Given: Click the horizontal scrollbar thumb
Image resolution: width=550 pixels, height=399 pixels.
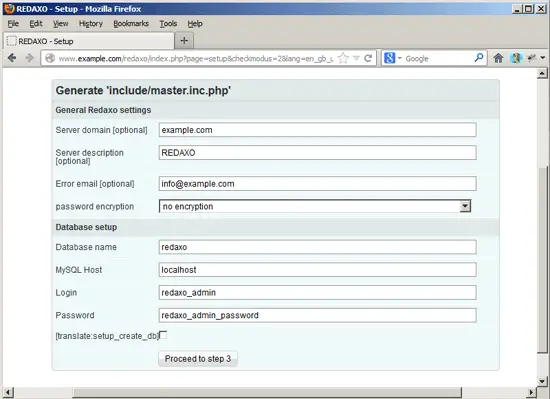Looking at the screenshot, I should point(267,392).
